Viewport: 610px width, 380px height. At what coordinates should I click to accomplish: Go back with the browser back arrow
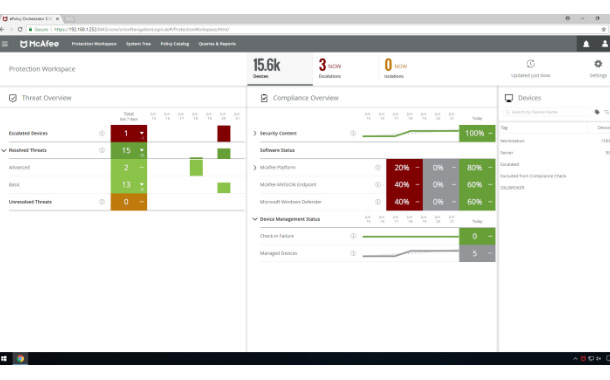2,29
